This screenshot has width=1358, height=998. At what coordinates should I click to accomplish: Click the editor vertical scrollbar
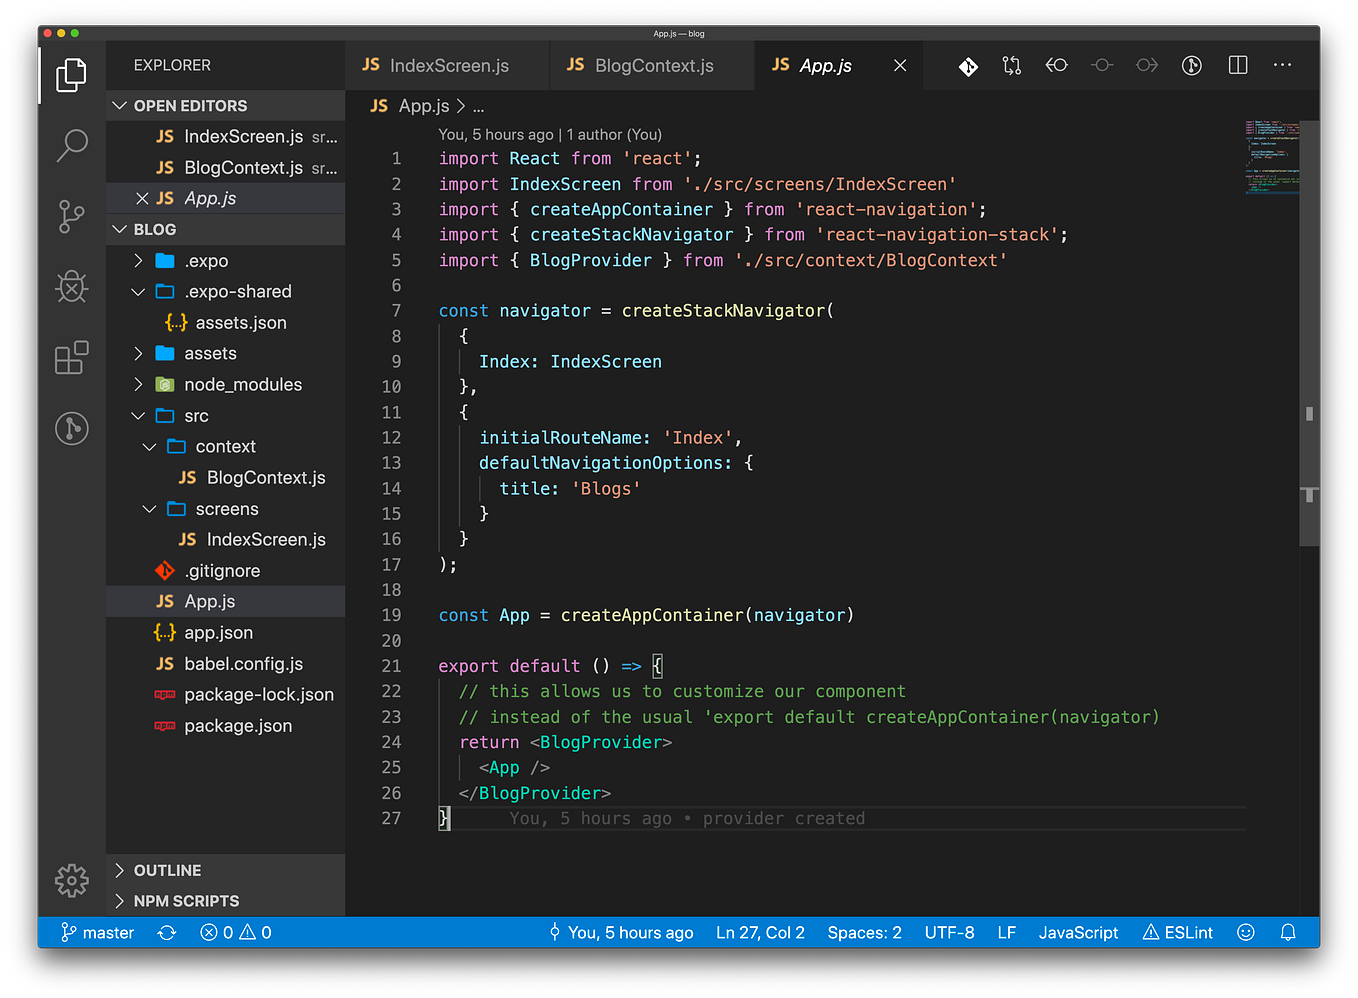(x=1309, y=412)
